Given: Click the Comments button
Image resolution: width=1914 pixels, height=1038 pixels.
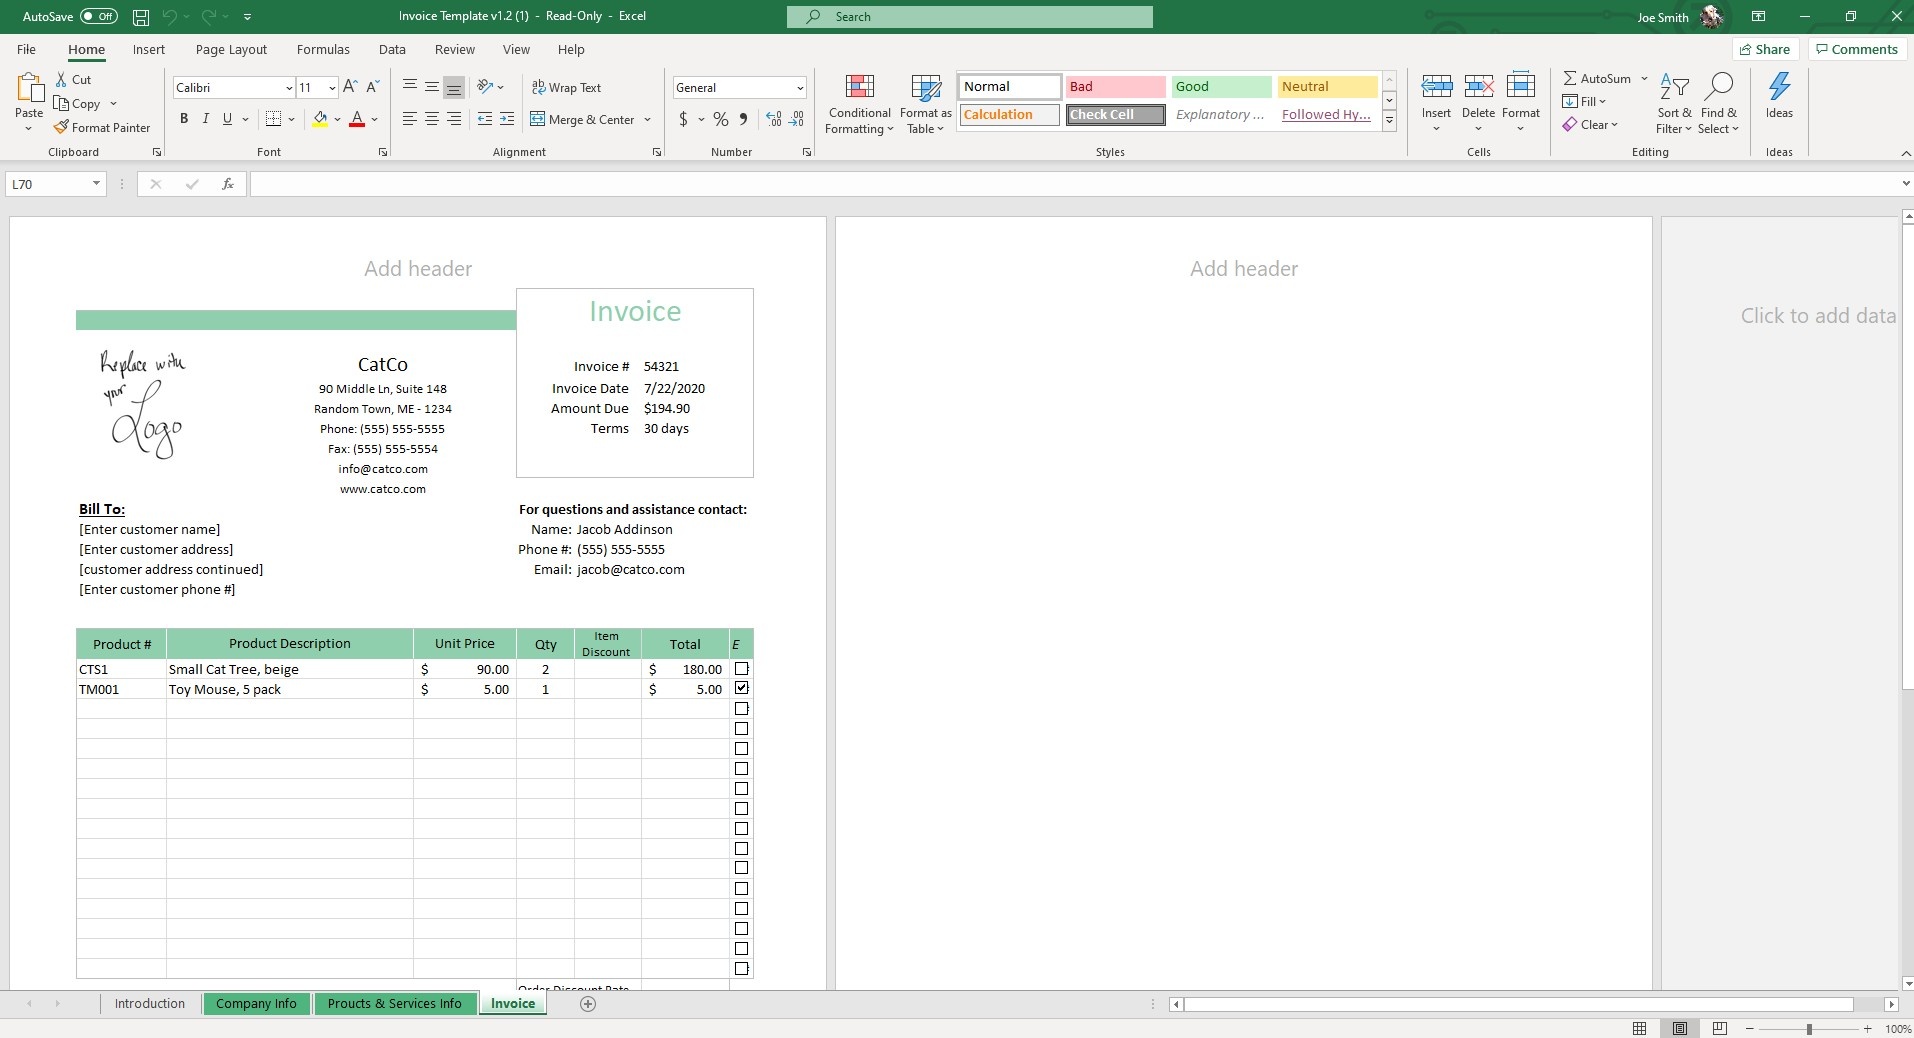Looking at the screenshot, I should (1857, 49).
